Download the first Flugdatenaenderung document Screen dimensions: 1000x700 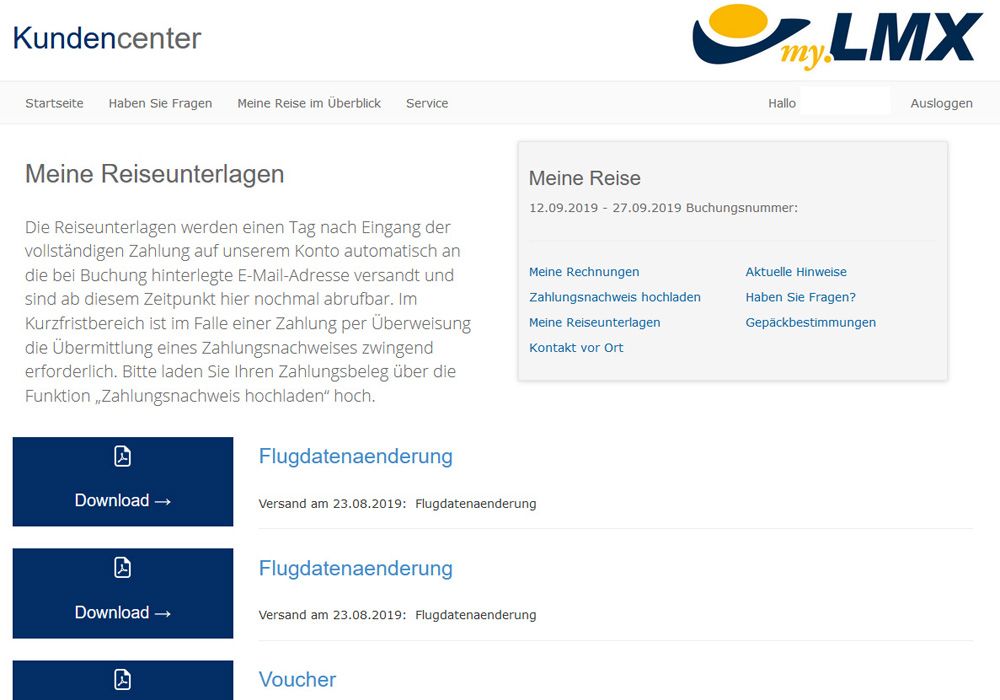pyautogui.click(x=122, y=500)
